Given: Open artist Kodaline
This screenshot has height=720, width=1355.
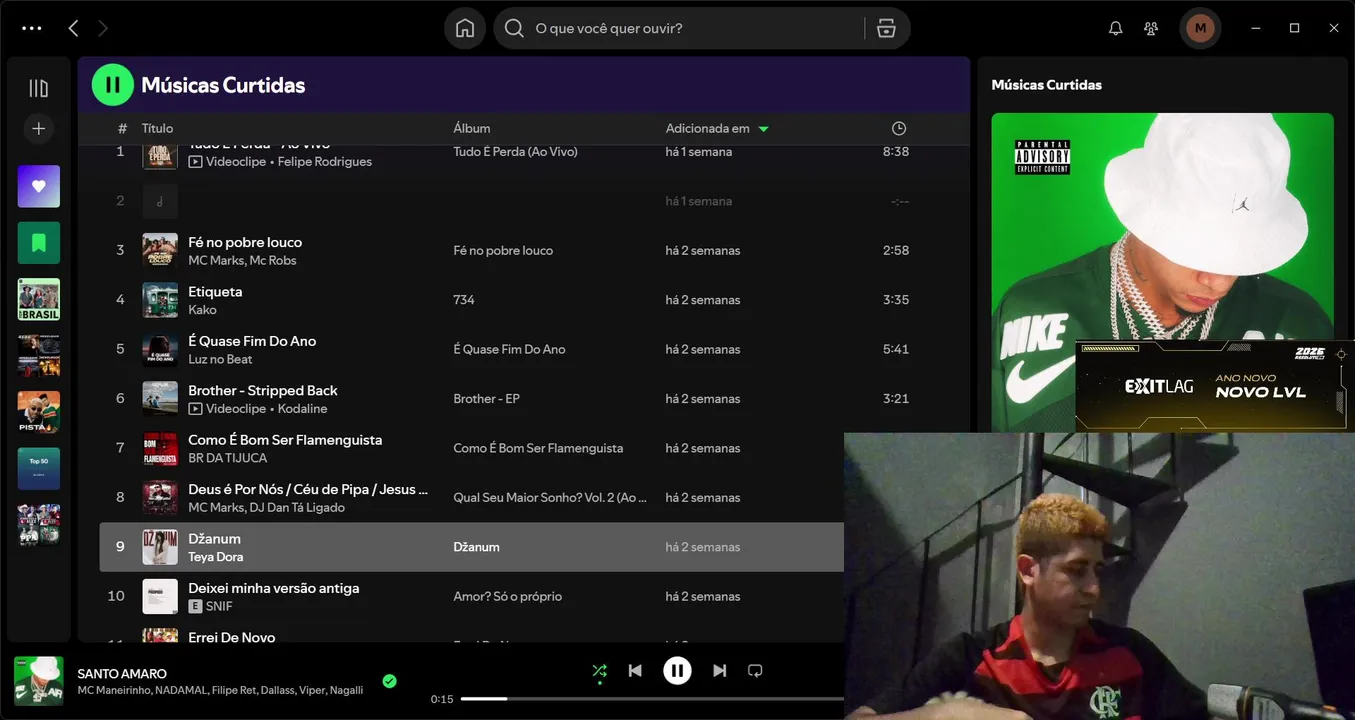Looking at the screenshot, I should tap(302, 409).
